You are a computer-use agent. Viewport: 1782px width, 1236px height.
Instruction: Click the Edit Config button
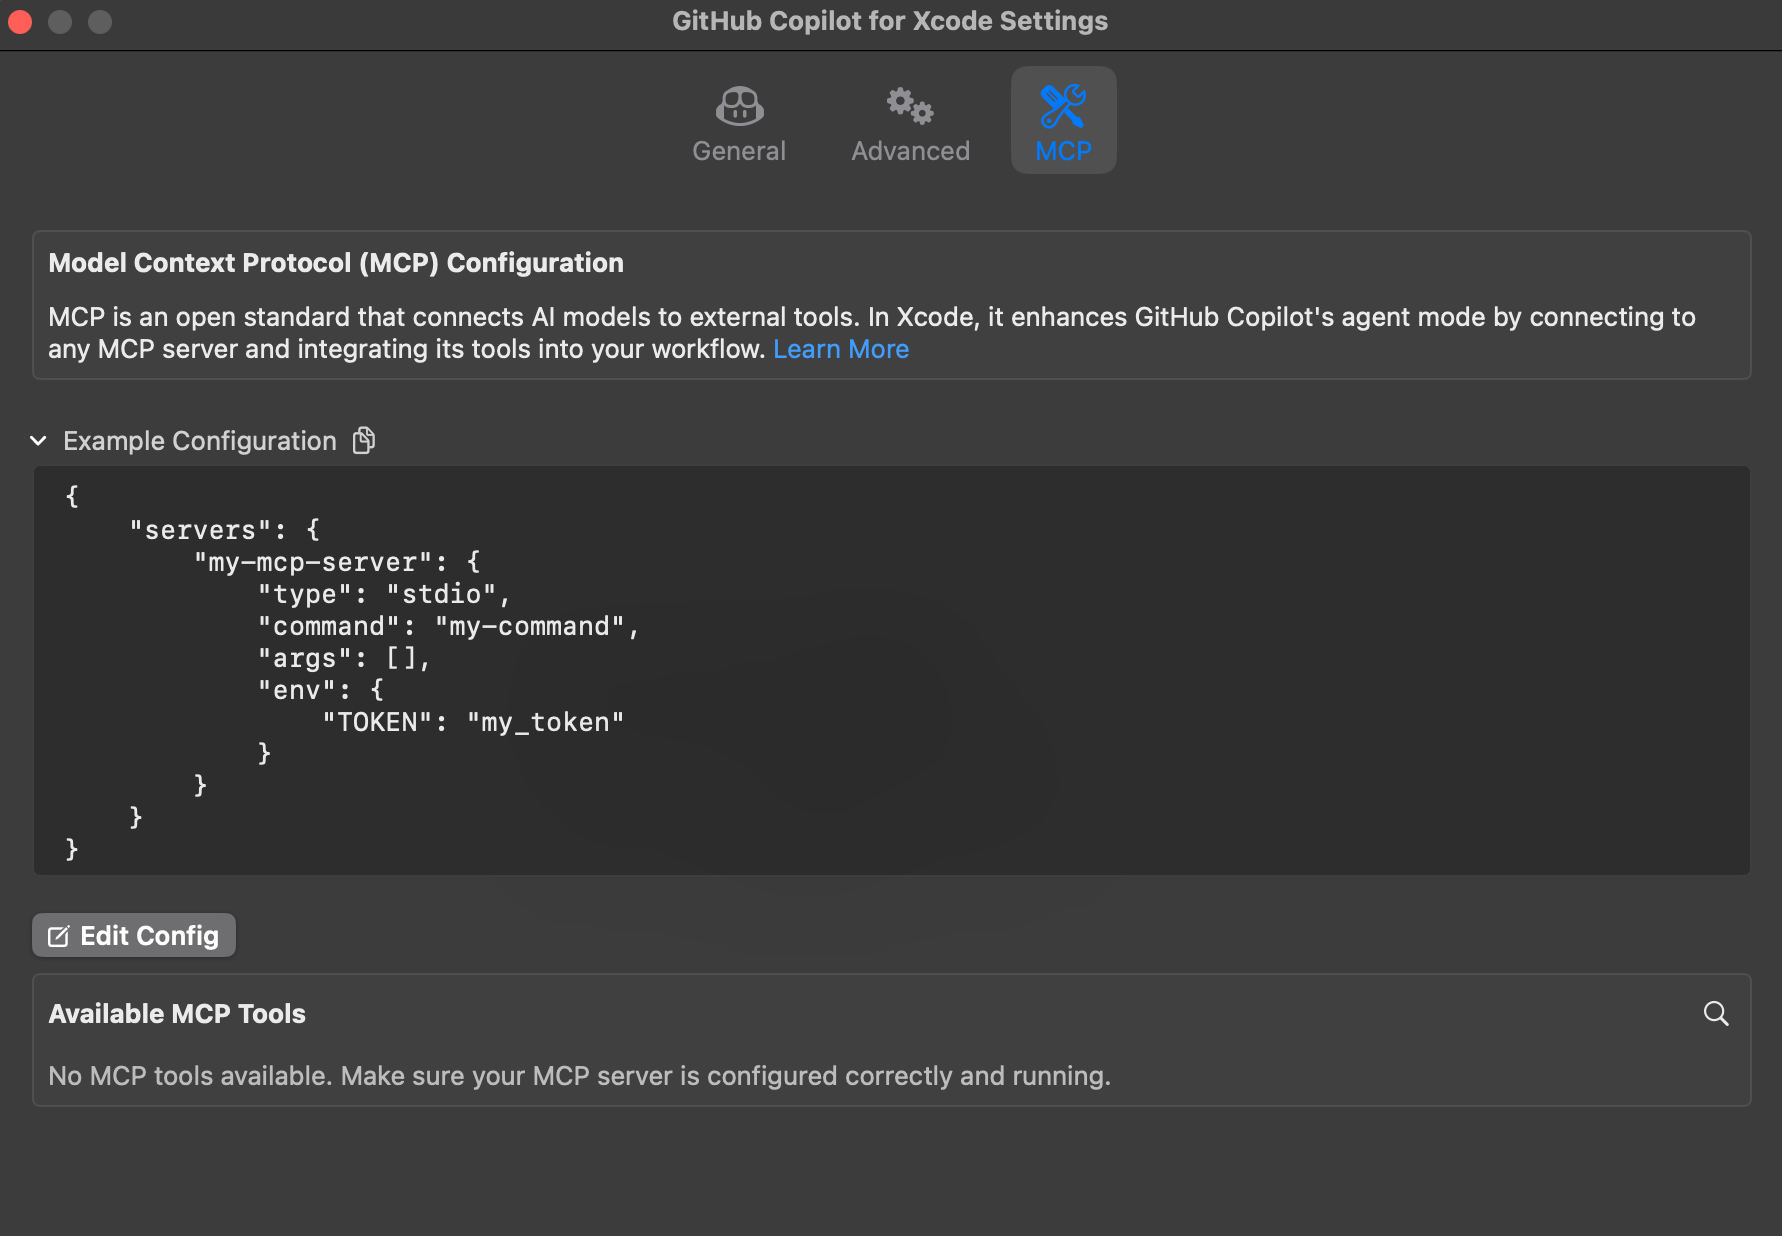tap(134, 936)
